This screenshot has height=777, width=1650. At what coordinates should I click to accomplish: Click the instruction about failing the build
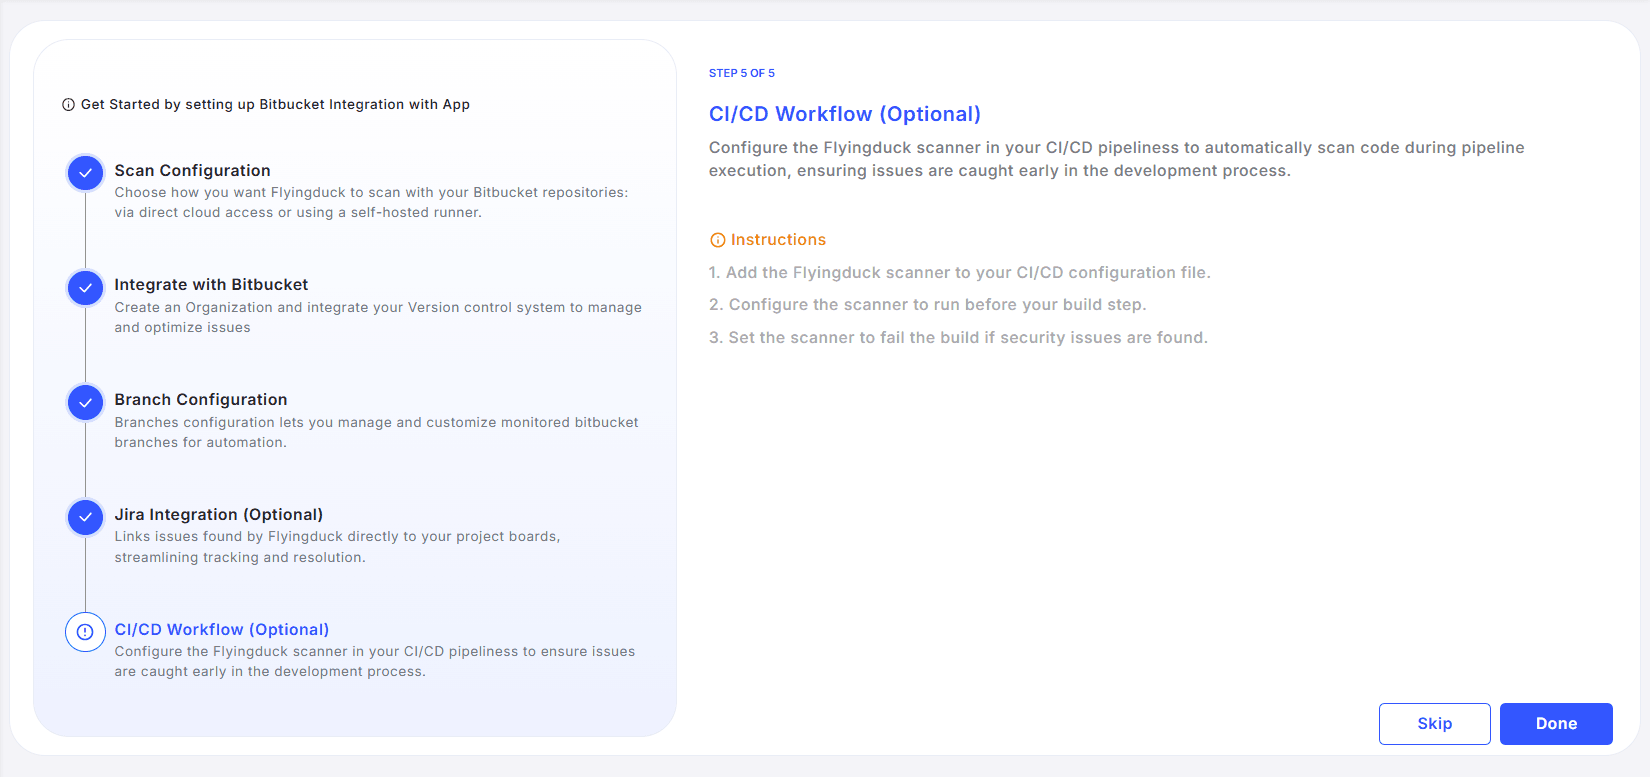[958, 338]
